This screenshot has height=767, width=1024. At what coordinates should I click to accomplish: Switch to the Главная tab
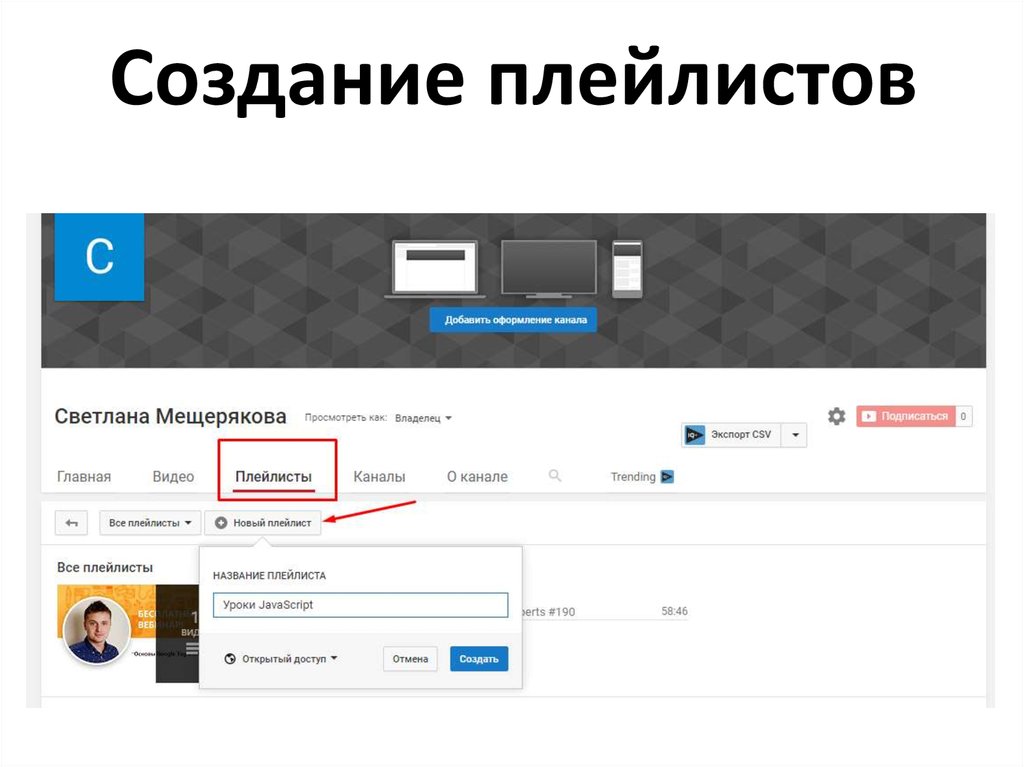coord(84,476)
